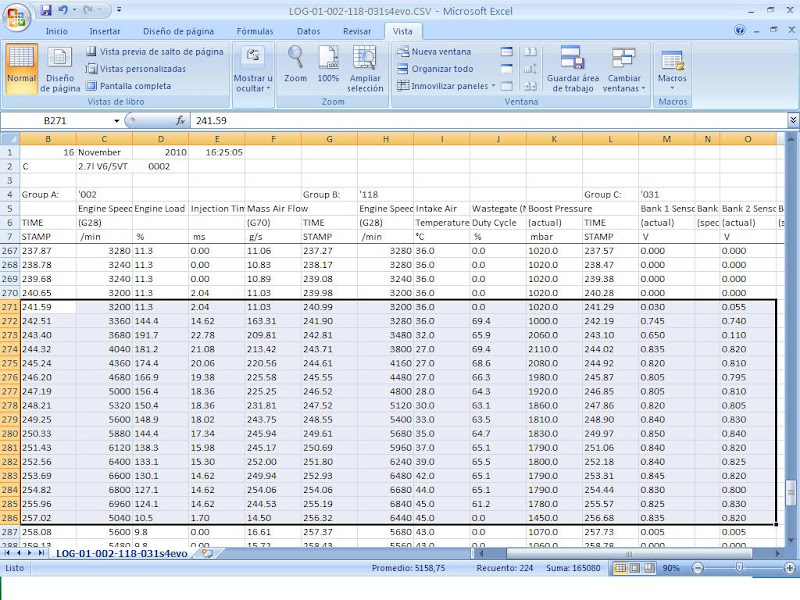Select Normal view button in status bar
Viewport: 800px width, 600px height.
click(x=620, y=568)
